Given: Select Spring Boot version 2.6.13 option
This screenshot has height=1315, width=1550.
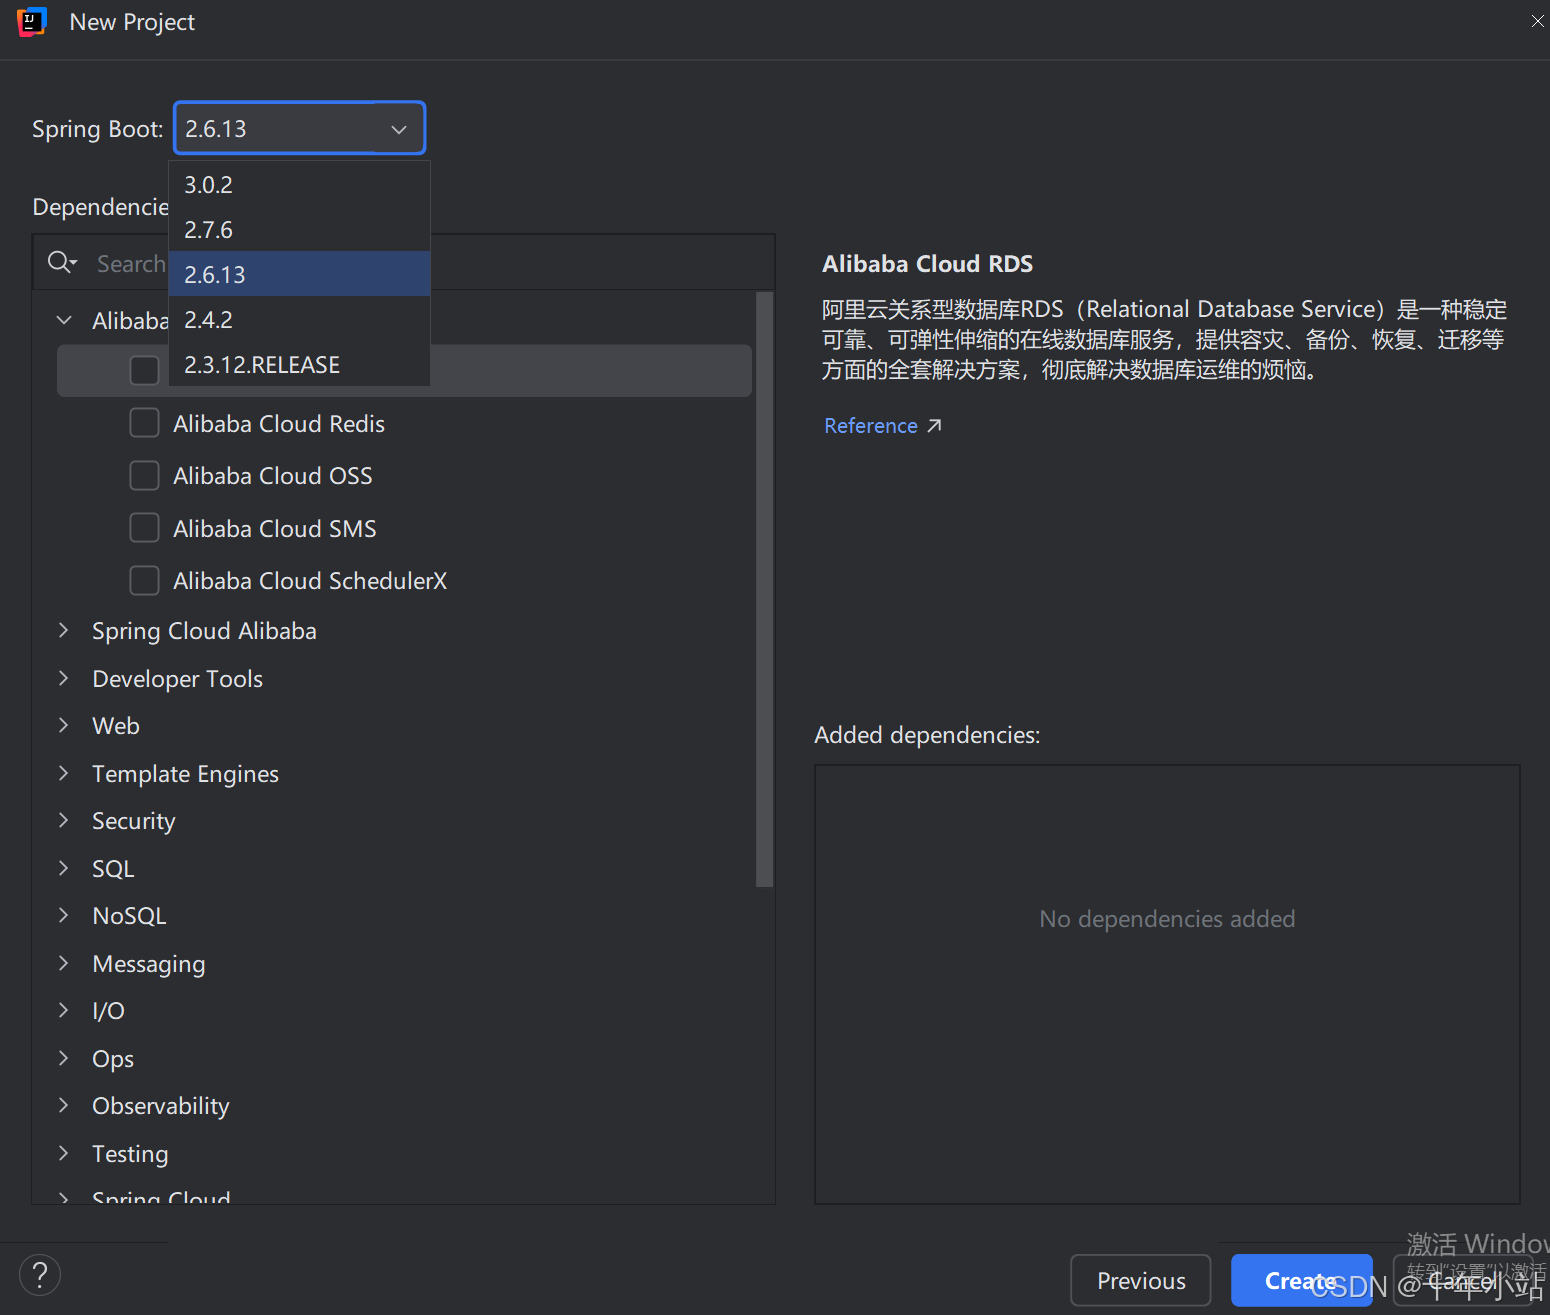Looking at the screenshot, I should coord(300,274).
